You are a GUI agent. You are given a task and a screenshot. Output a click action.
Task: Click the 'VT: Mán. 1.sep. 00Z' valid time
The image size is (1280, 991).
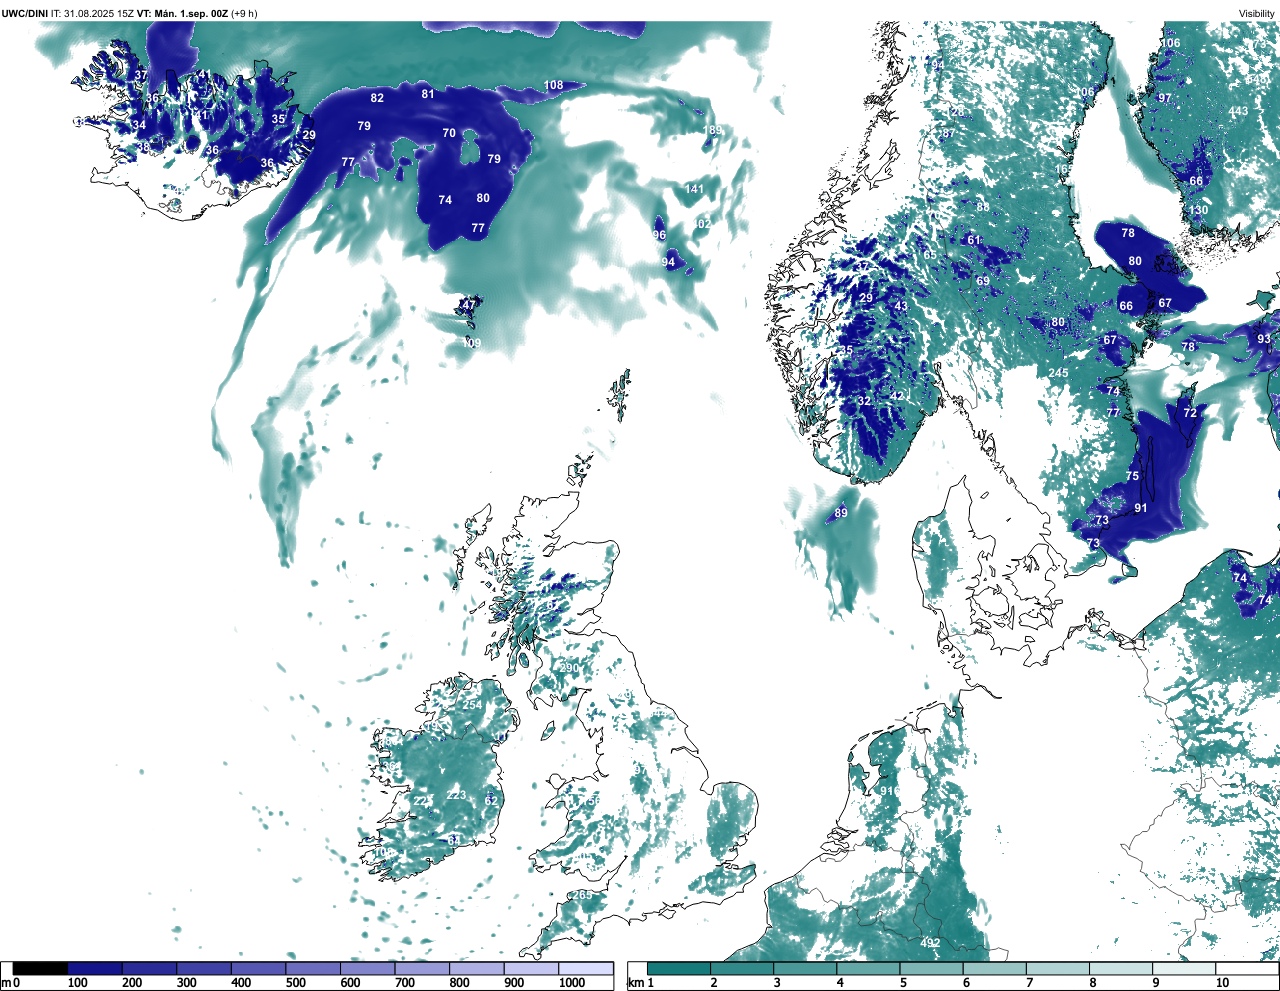tap(183, 13)
